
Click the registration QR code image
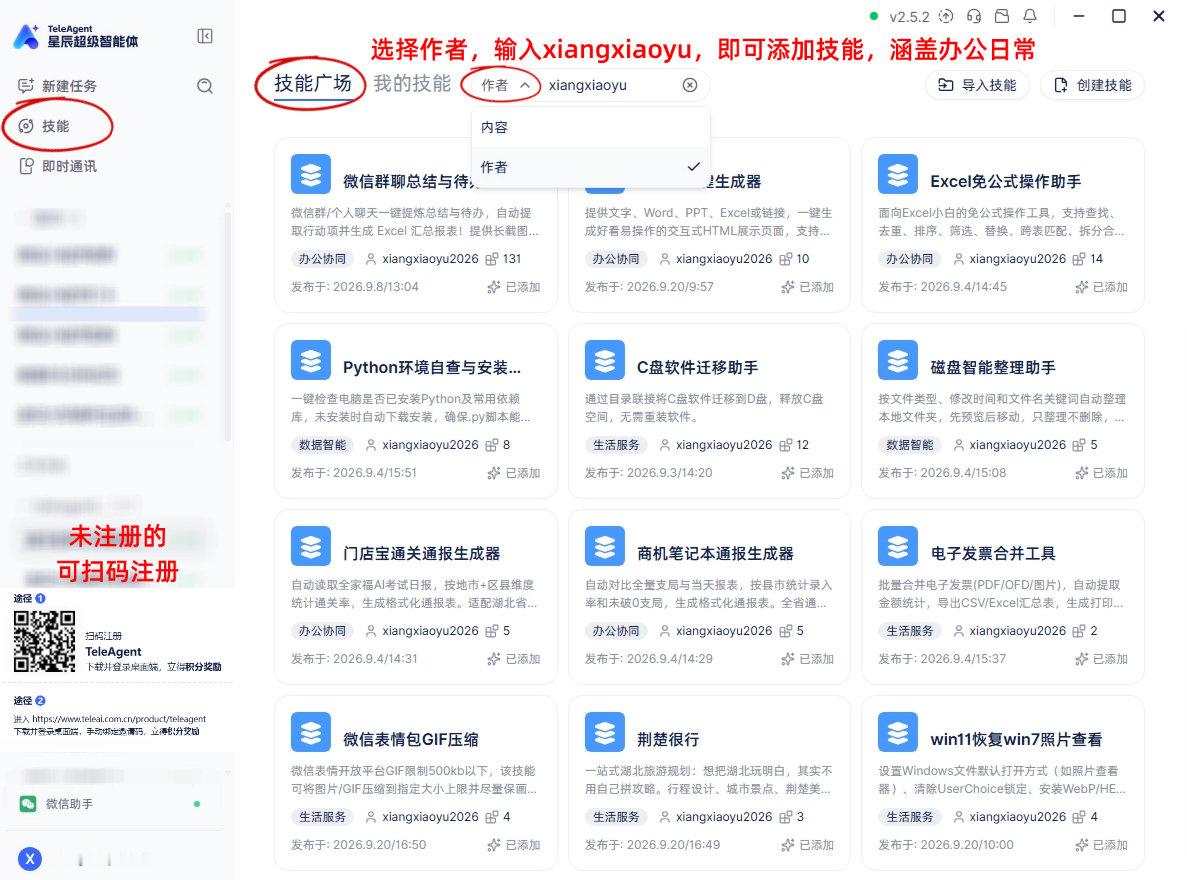coord(44,642)
